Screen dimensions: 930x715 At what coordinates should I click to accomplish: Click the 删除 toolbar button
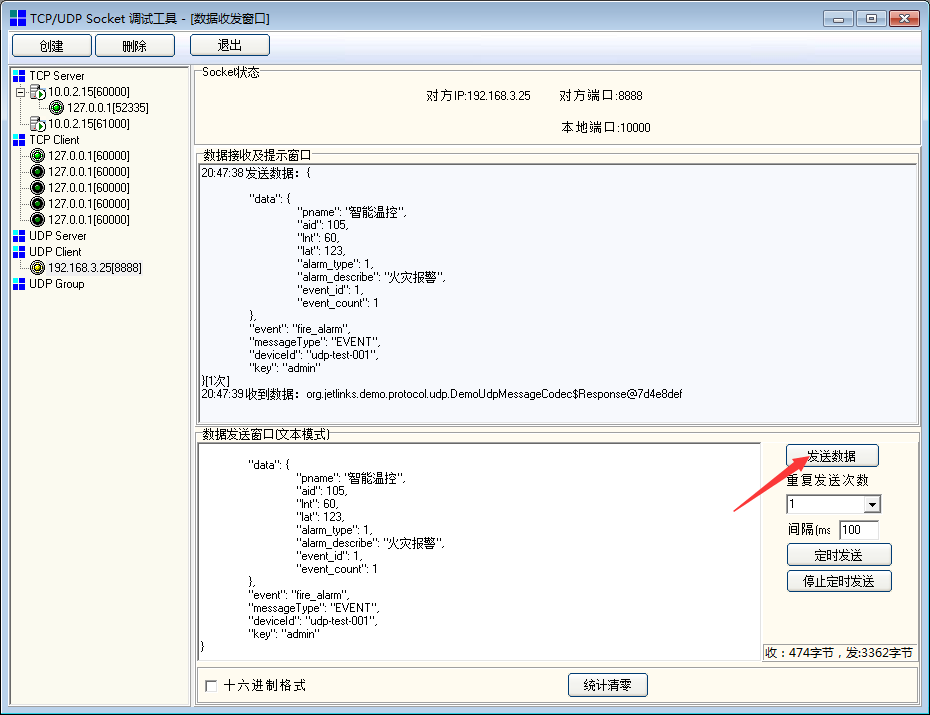pyautogui.click(x=134, y=46)
